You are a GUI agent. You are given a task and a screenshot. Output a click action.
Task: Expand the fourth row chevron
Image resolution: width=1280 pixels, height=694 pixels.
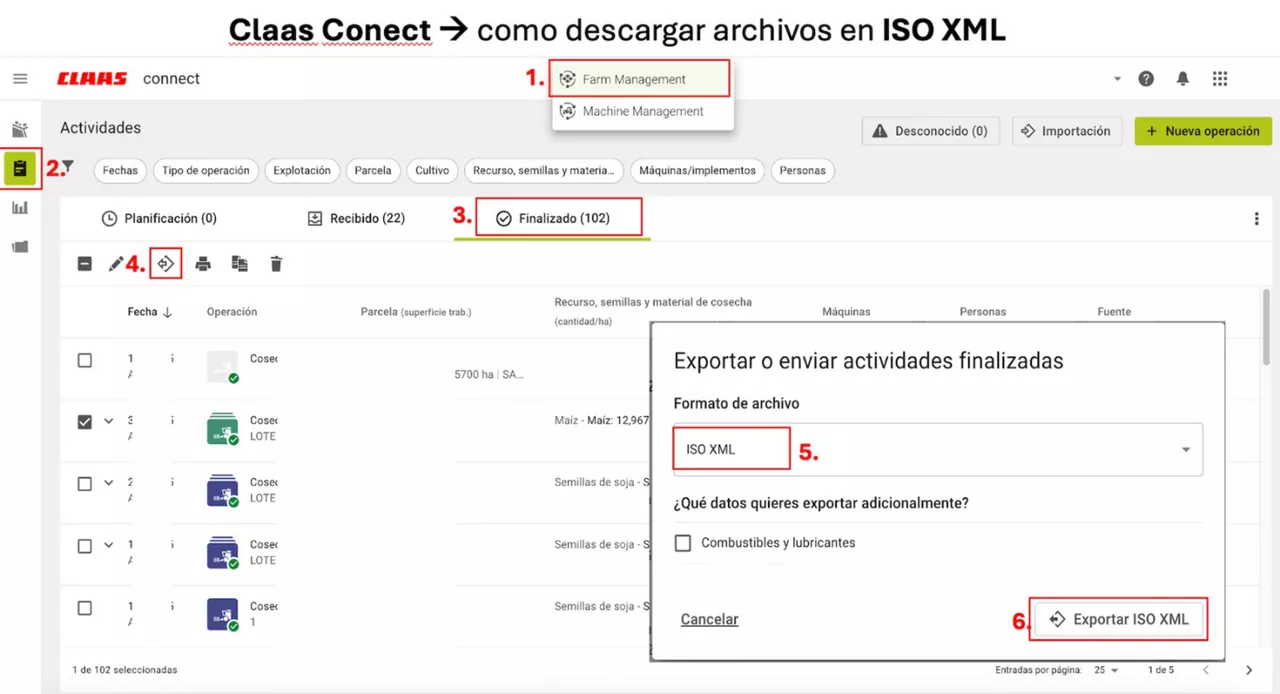(109, 545)
